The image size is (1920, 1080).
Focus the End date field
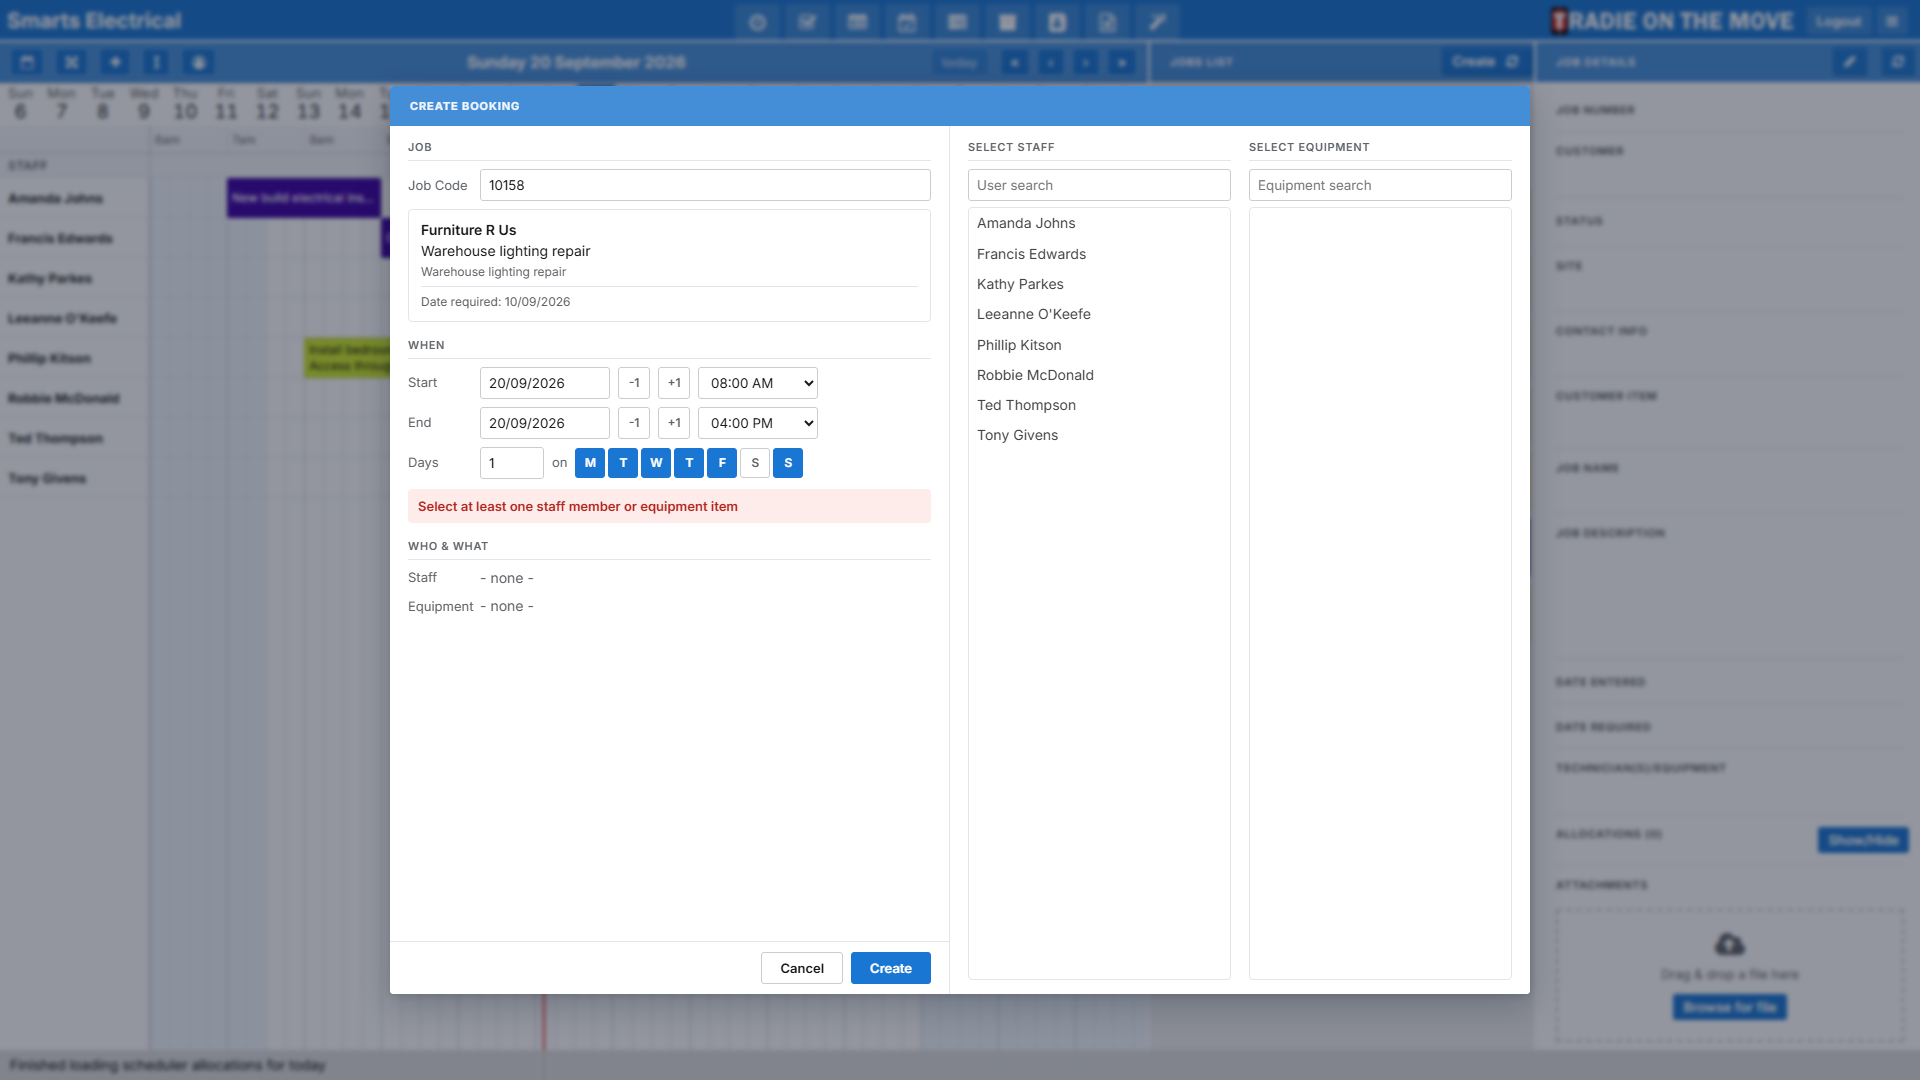click(545, 423)
